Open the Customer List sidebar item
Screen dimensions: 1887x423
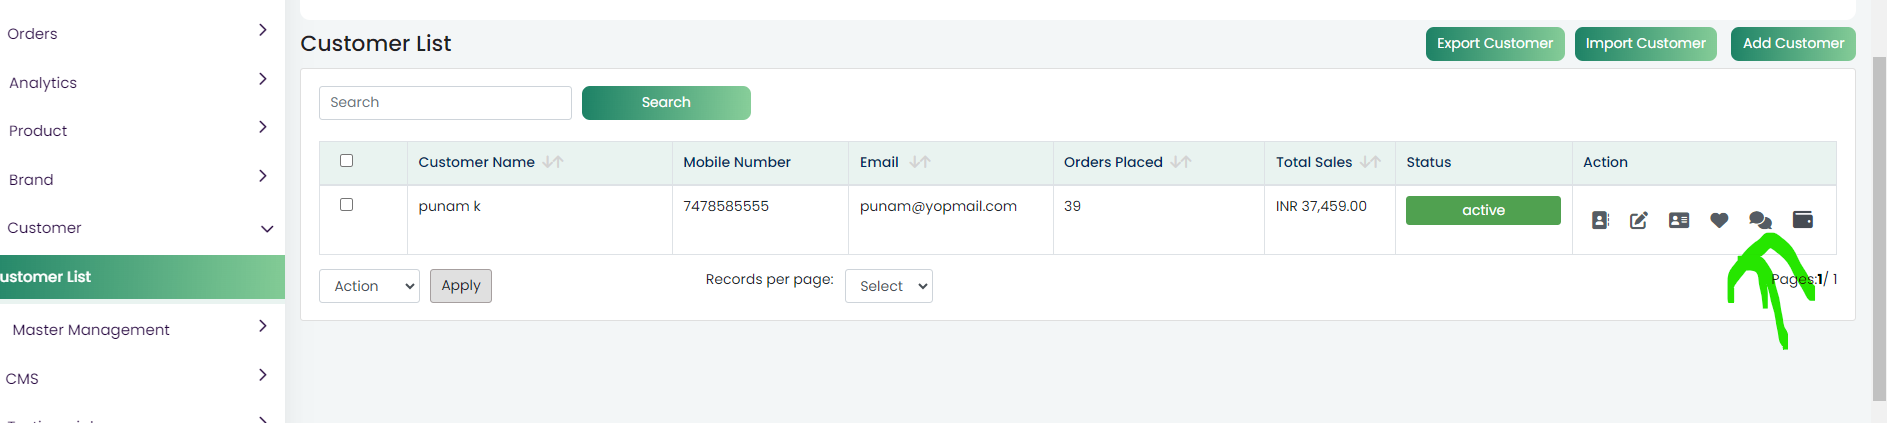tap(140, 277)
